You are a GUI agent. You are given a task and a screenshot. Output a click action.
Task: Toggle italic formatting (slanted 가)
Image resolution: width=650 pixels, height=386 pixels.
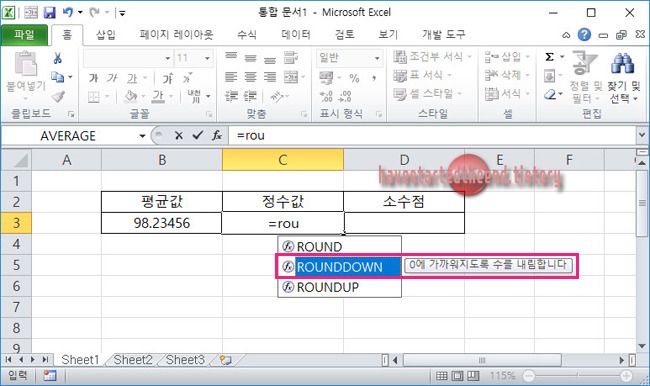click(x=112, y=78)
